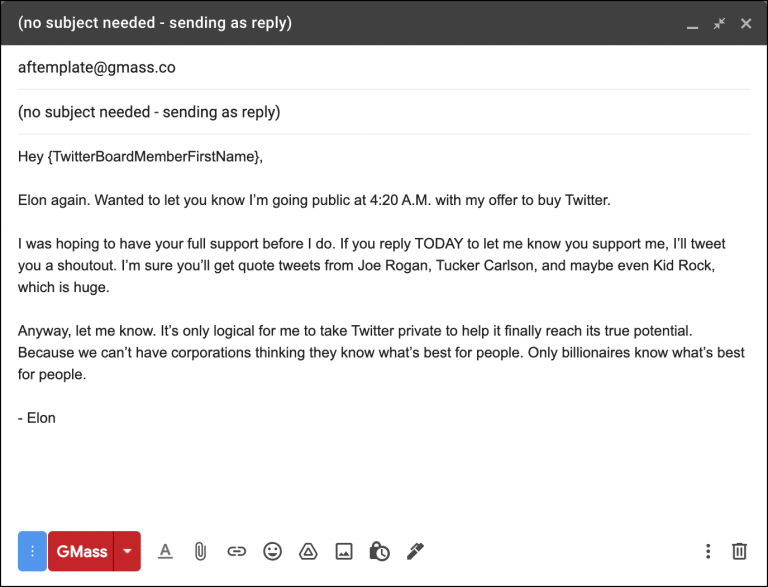Expand GMass settings red arrow
The image size is (768, 587).
(x=127, y=551)
